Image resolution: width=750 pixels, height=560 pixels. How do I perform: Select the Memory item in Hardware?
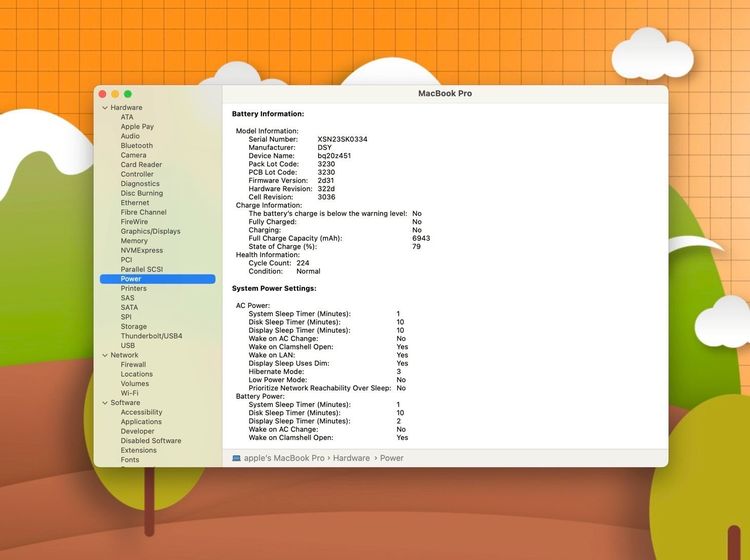[x=134, y=241]
